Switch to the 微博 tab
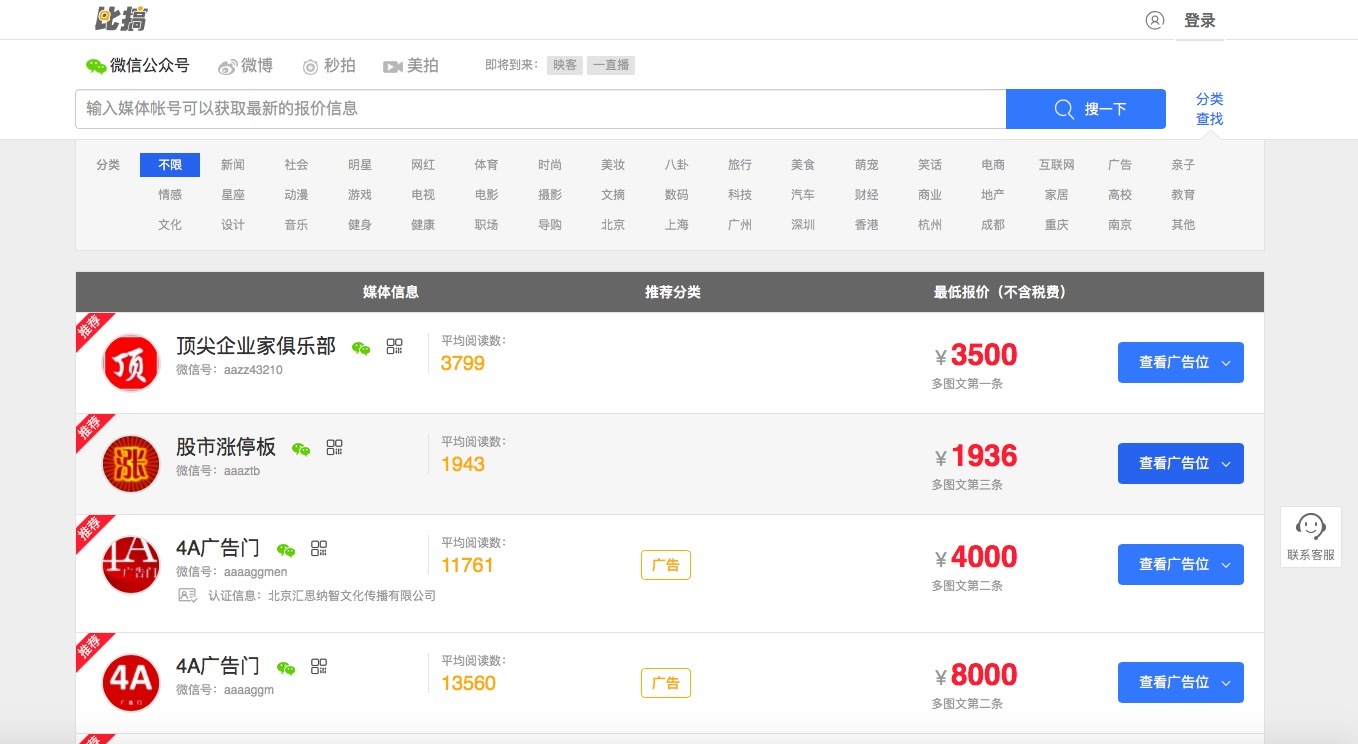This screenshot has width=1358, height=744. [x=246, y=66]
